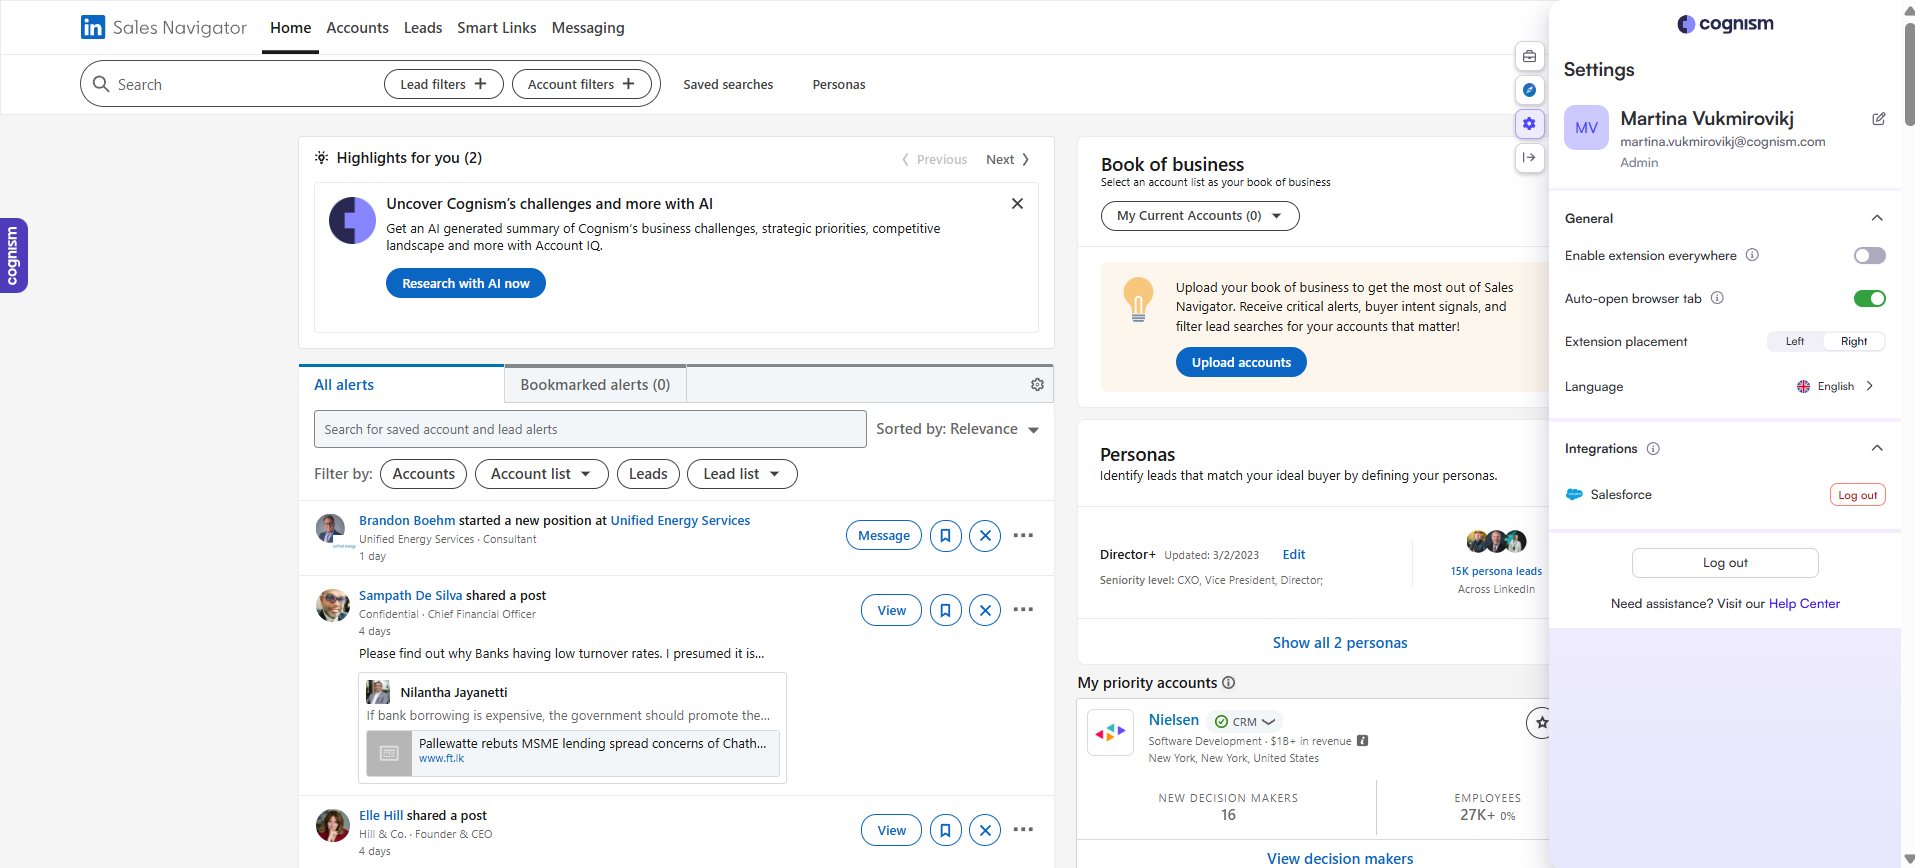The width and height of the screenshot is (1915, 868).
Task: Collapse the General settings section
Action: (x=1876, y=218)
